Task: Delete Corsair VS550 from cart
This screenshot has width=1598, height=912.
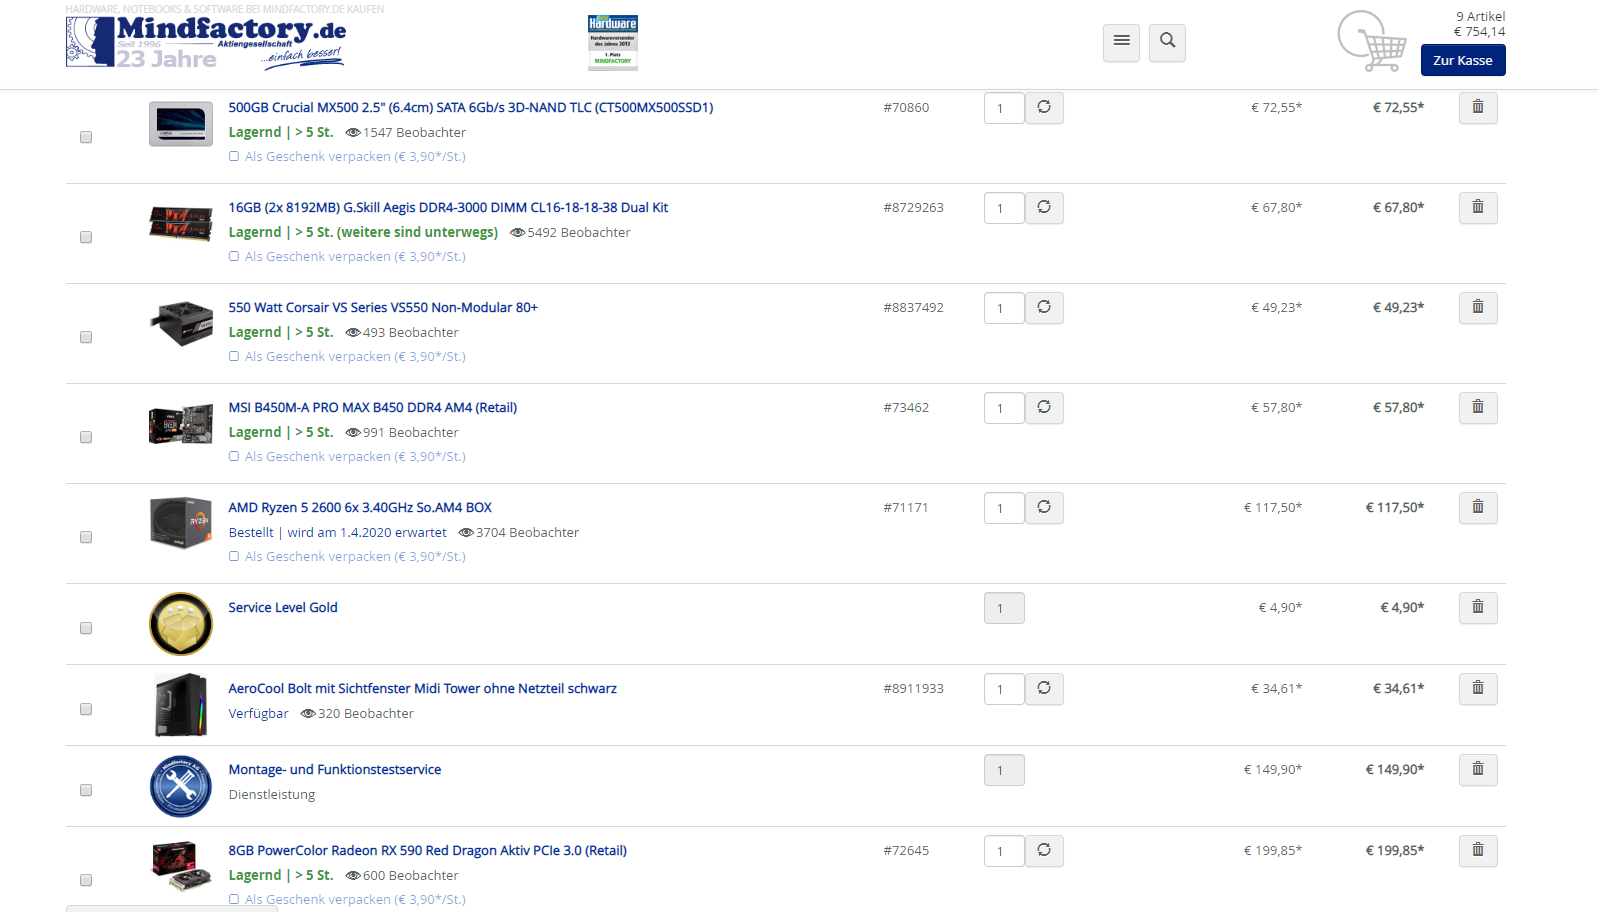Action: pos(1478,308)
